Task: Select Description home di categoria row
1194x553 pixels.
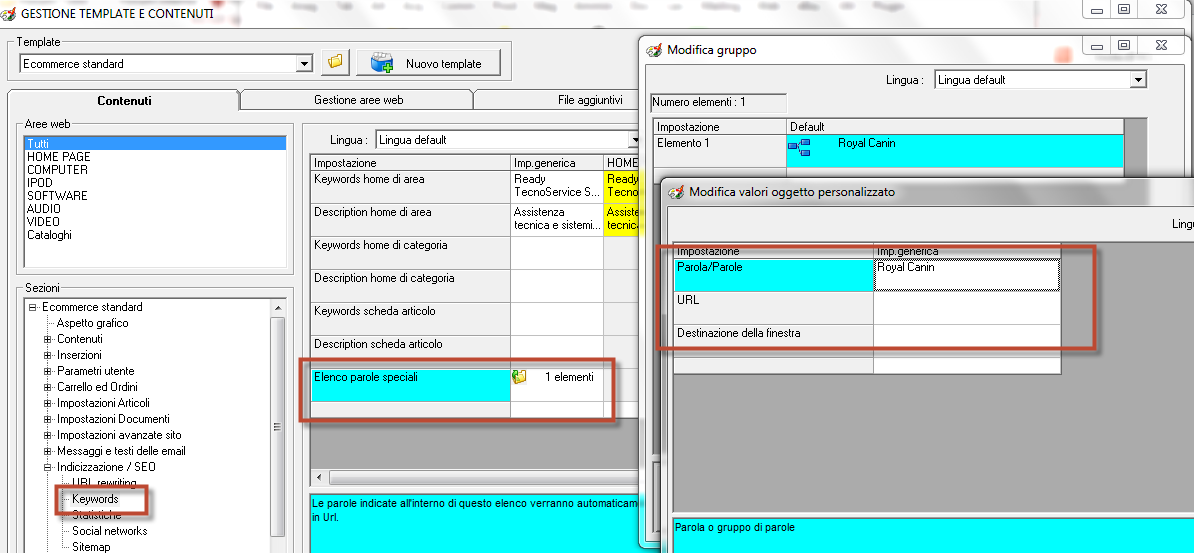Action: [x=410, y=285]
